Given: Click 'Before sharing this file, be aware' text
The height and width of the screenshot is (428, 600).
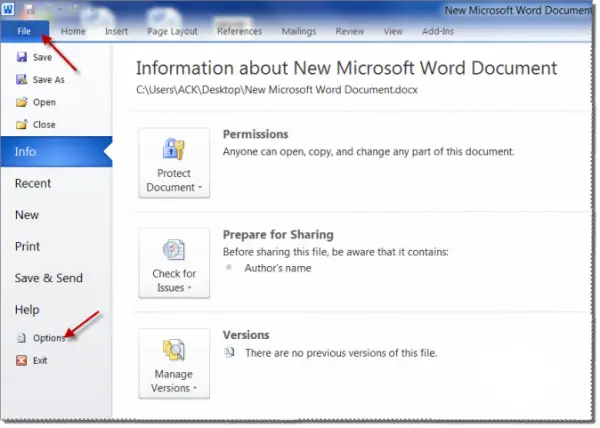Looking at the screenshot, I should [336, 252].
